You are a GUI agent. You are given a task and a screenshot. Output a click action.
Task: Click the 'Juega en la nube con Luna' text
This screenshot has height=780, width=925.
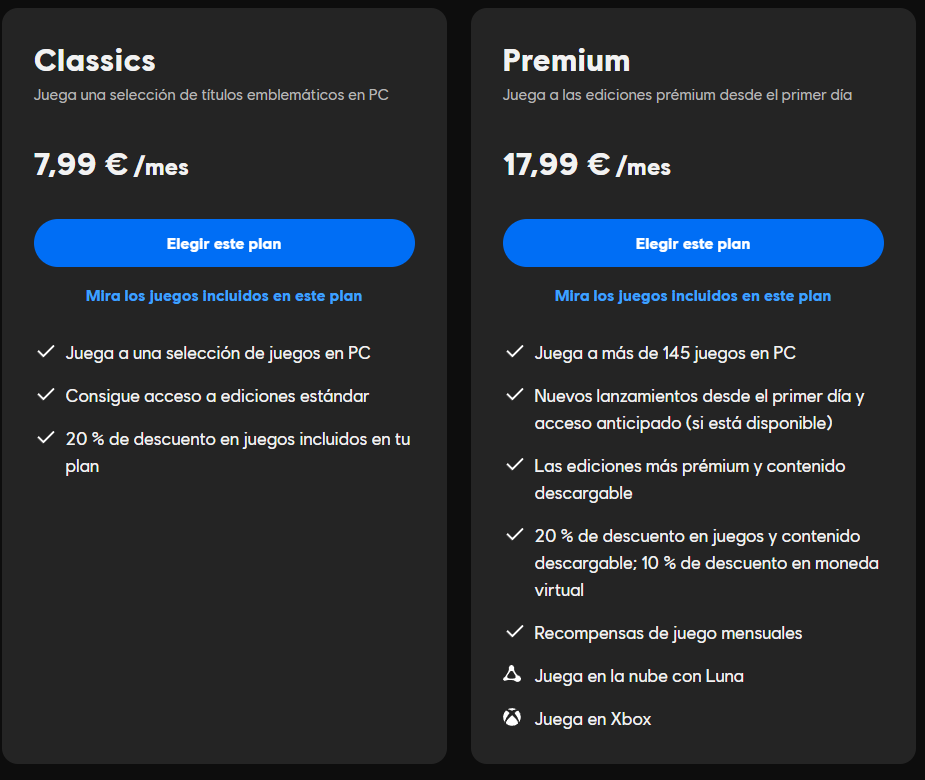click(639, 676)
